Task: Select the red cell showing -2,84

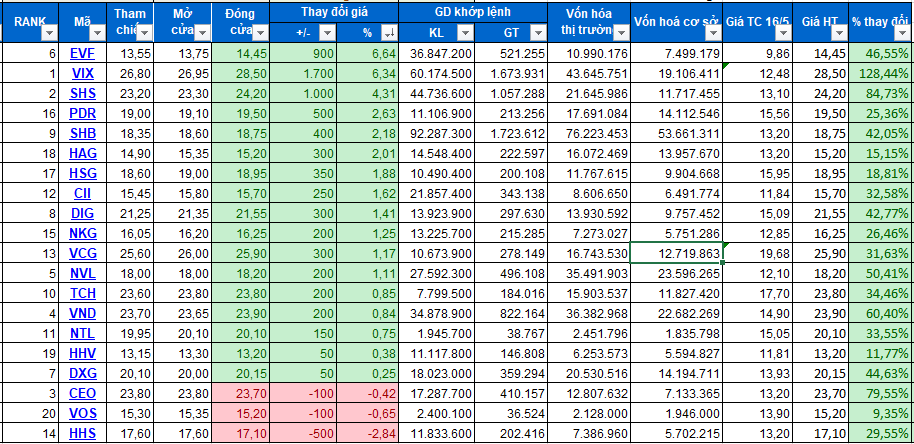Action: pos(368,434)
